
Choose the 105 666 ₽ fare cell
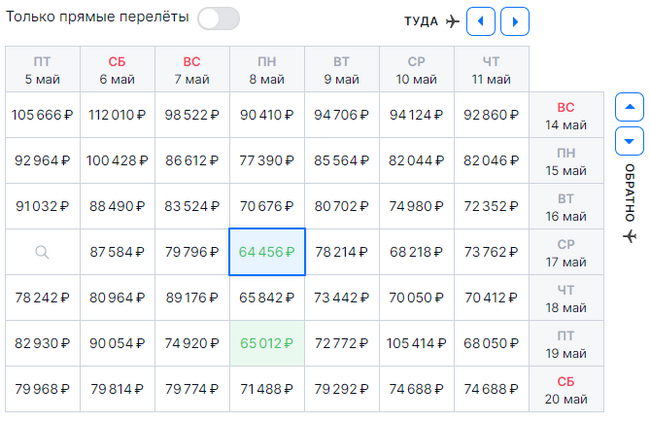pos(42,115)
